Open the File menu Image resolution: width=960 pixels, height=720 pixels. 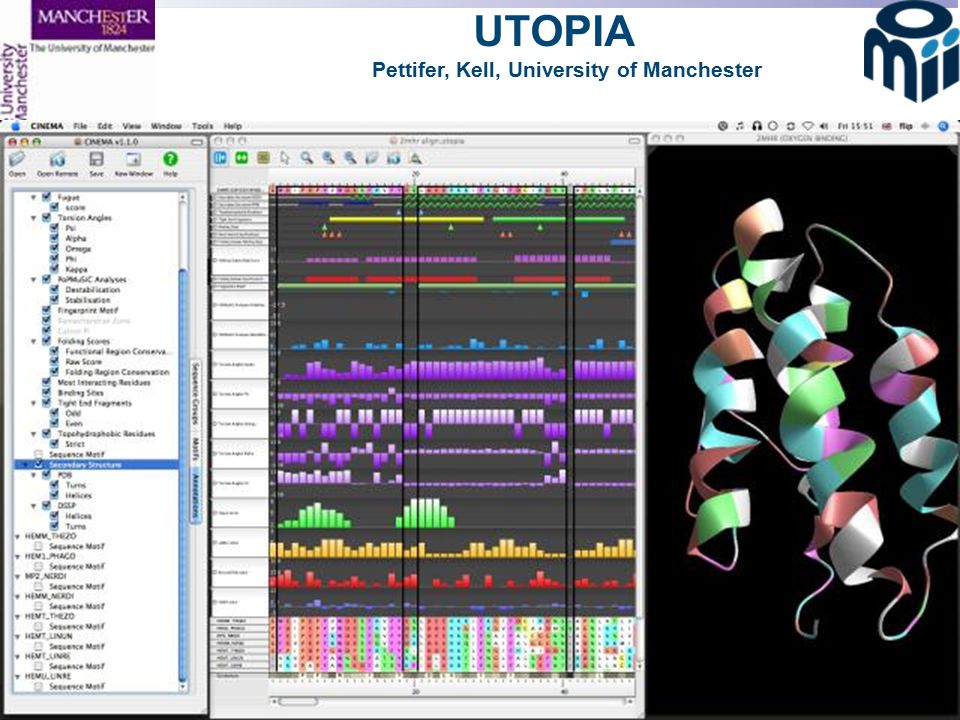tap(80, 126)
